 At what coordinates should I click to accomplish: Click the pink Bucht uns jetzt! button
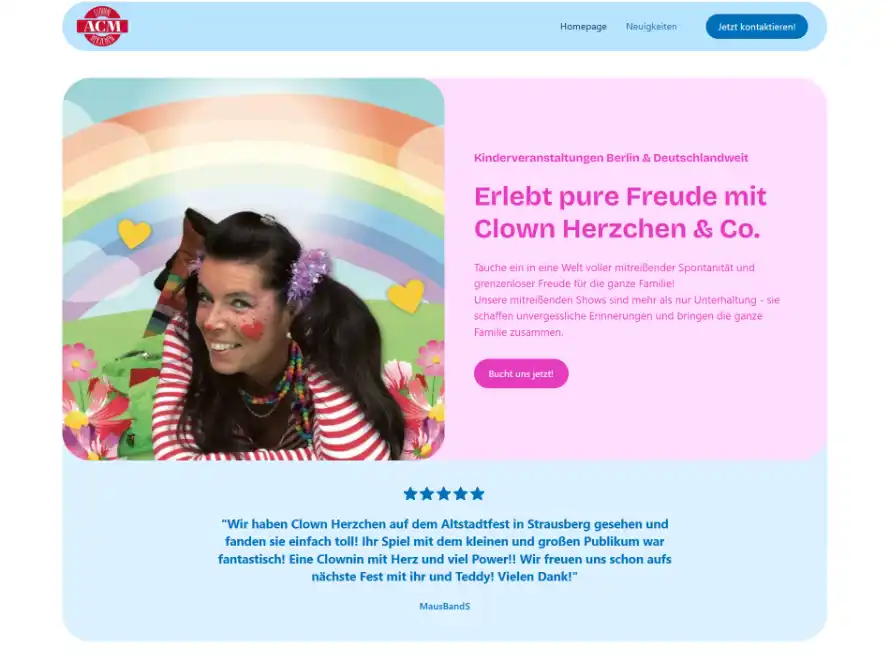520,373
